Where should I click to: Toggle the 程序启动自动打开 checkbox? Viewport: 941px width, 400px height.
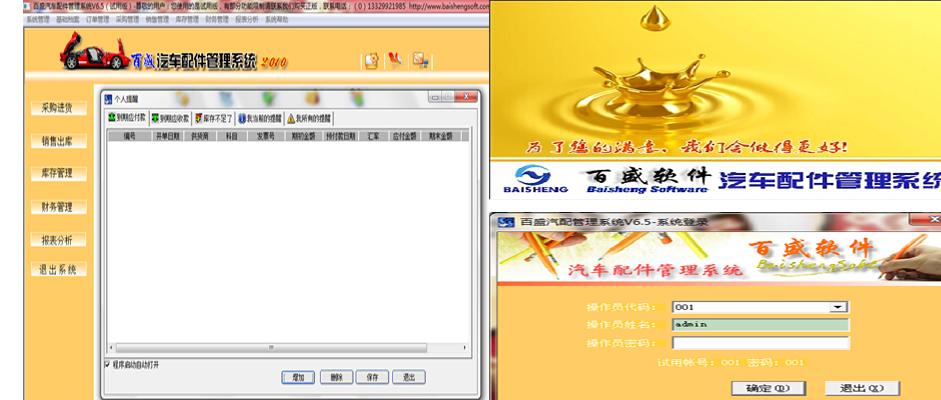tap(108, 364)
